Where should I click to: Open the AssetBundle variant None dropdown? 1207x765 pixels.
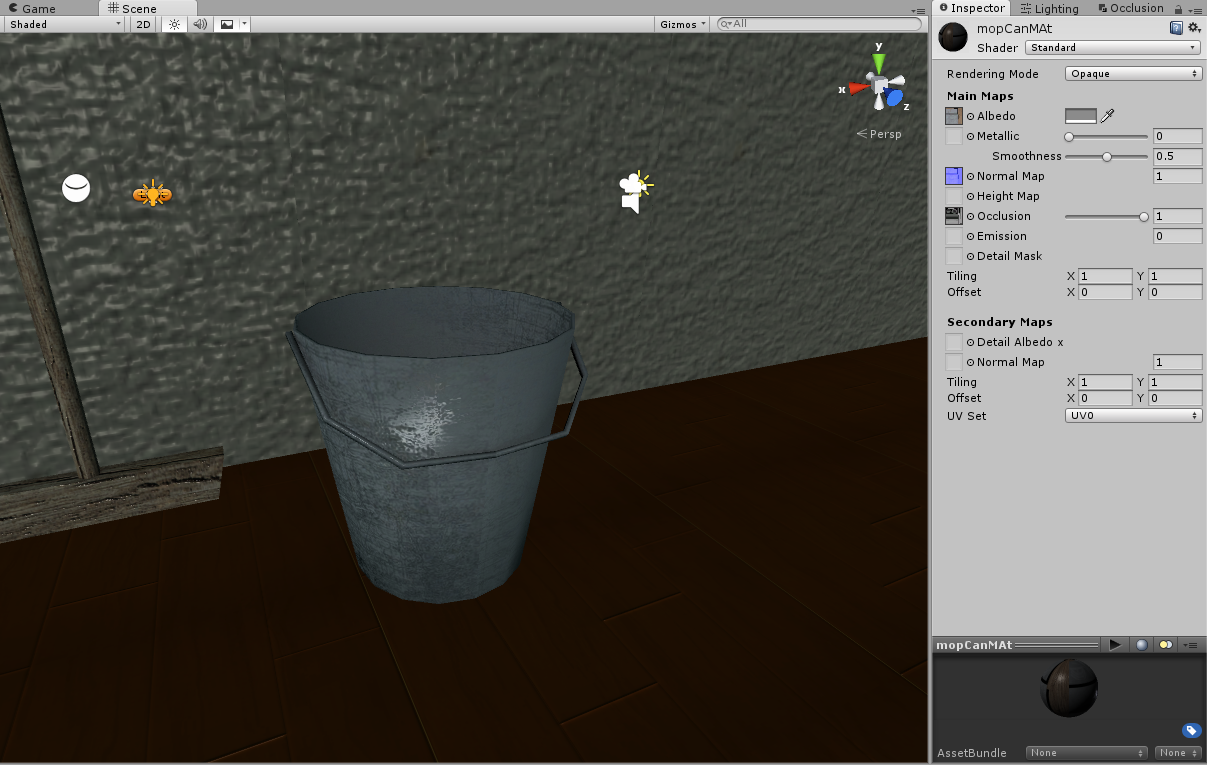point(1178,753)
